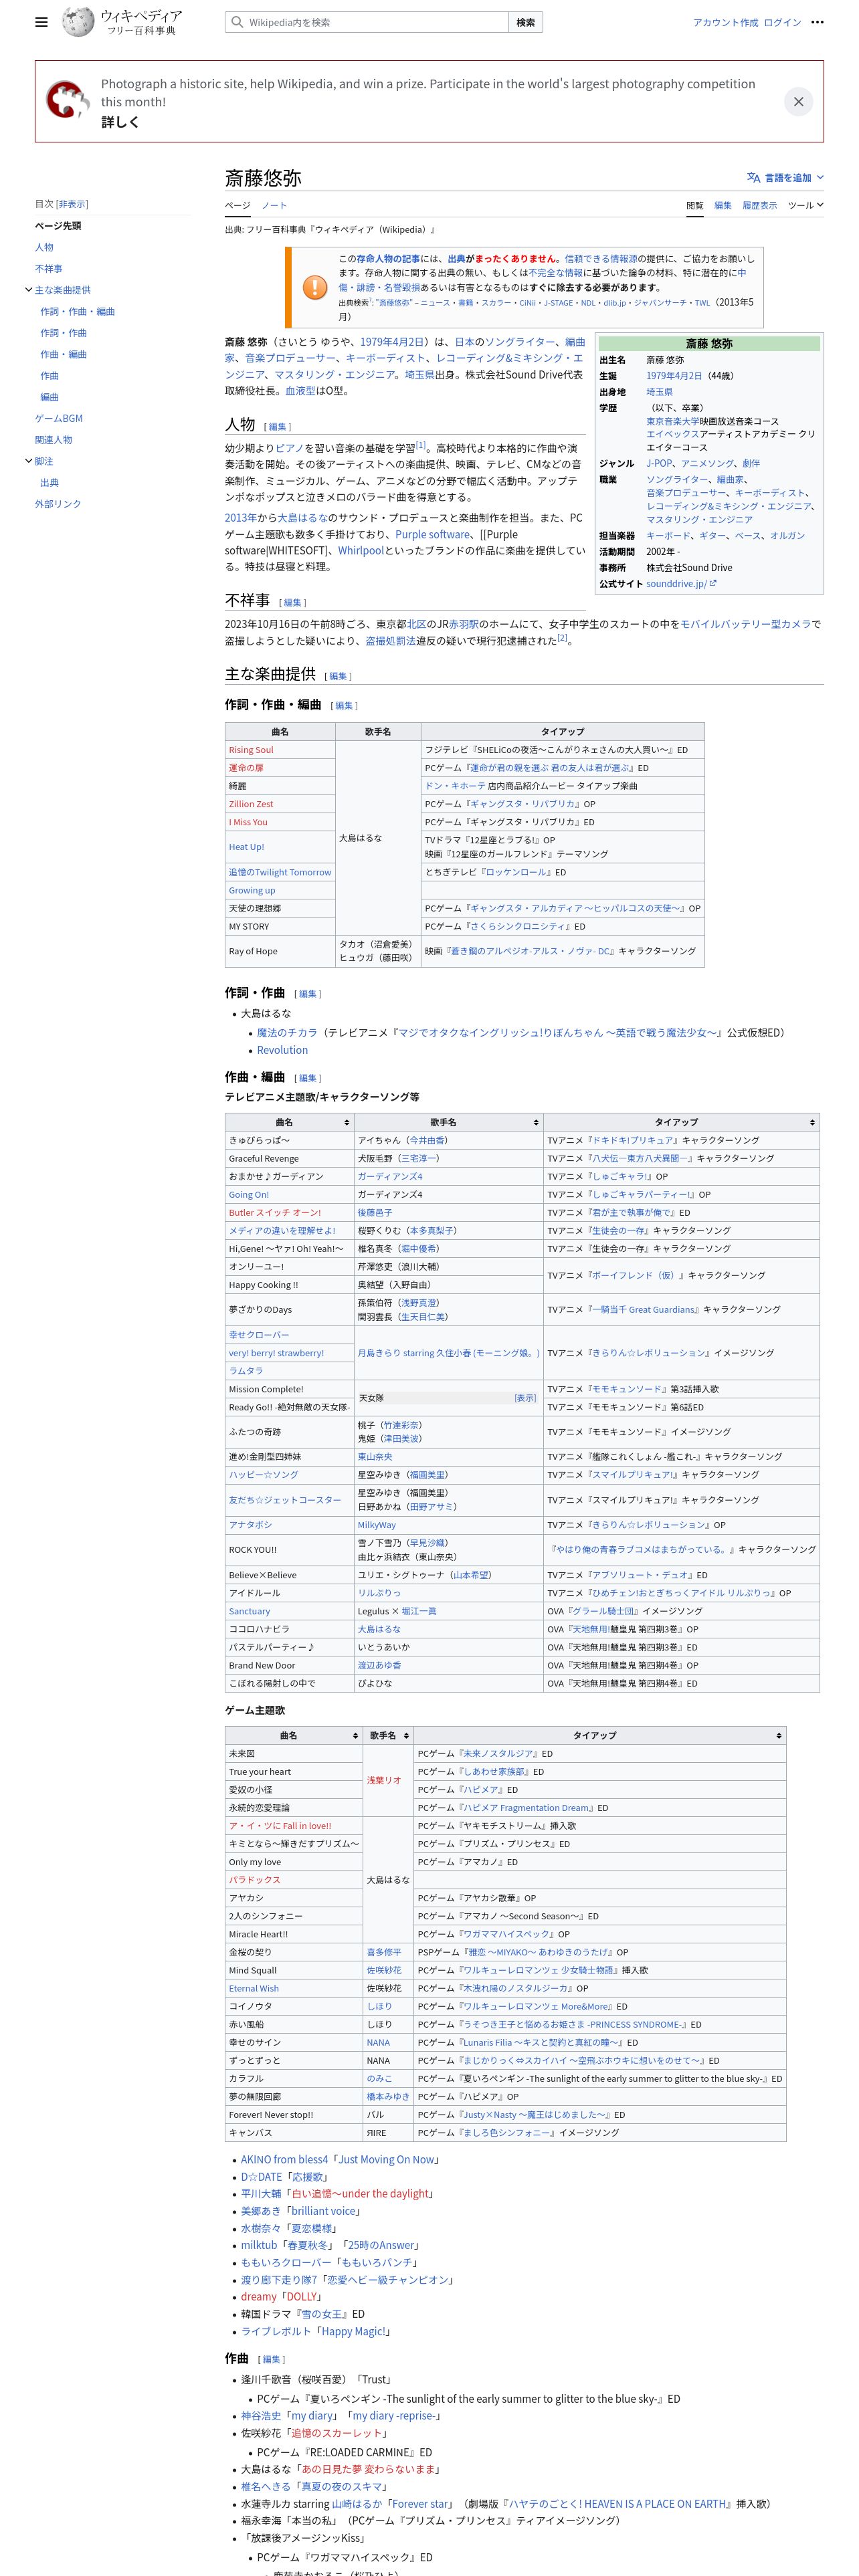Open Rising Soul red link
The height and width of the screenshot is (2576, 859).
pyautogui.click(x=251, y=750)
